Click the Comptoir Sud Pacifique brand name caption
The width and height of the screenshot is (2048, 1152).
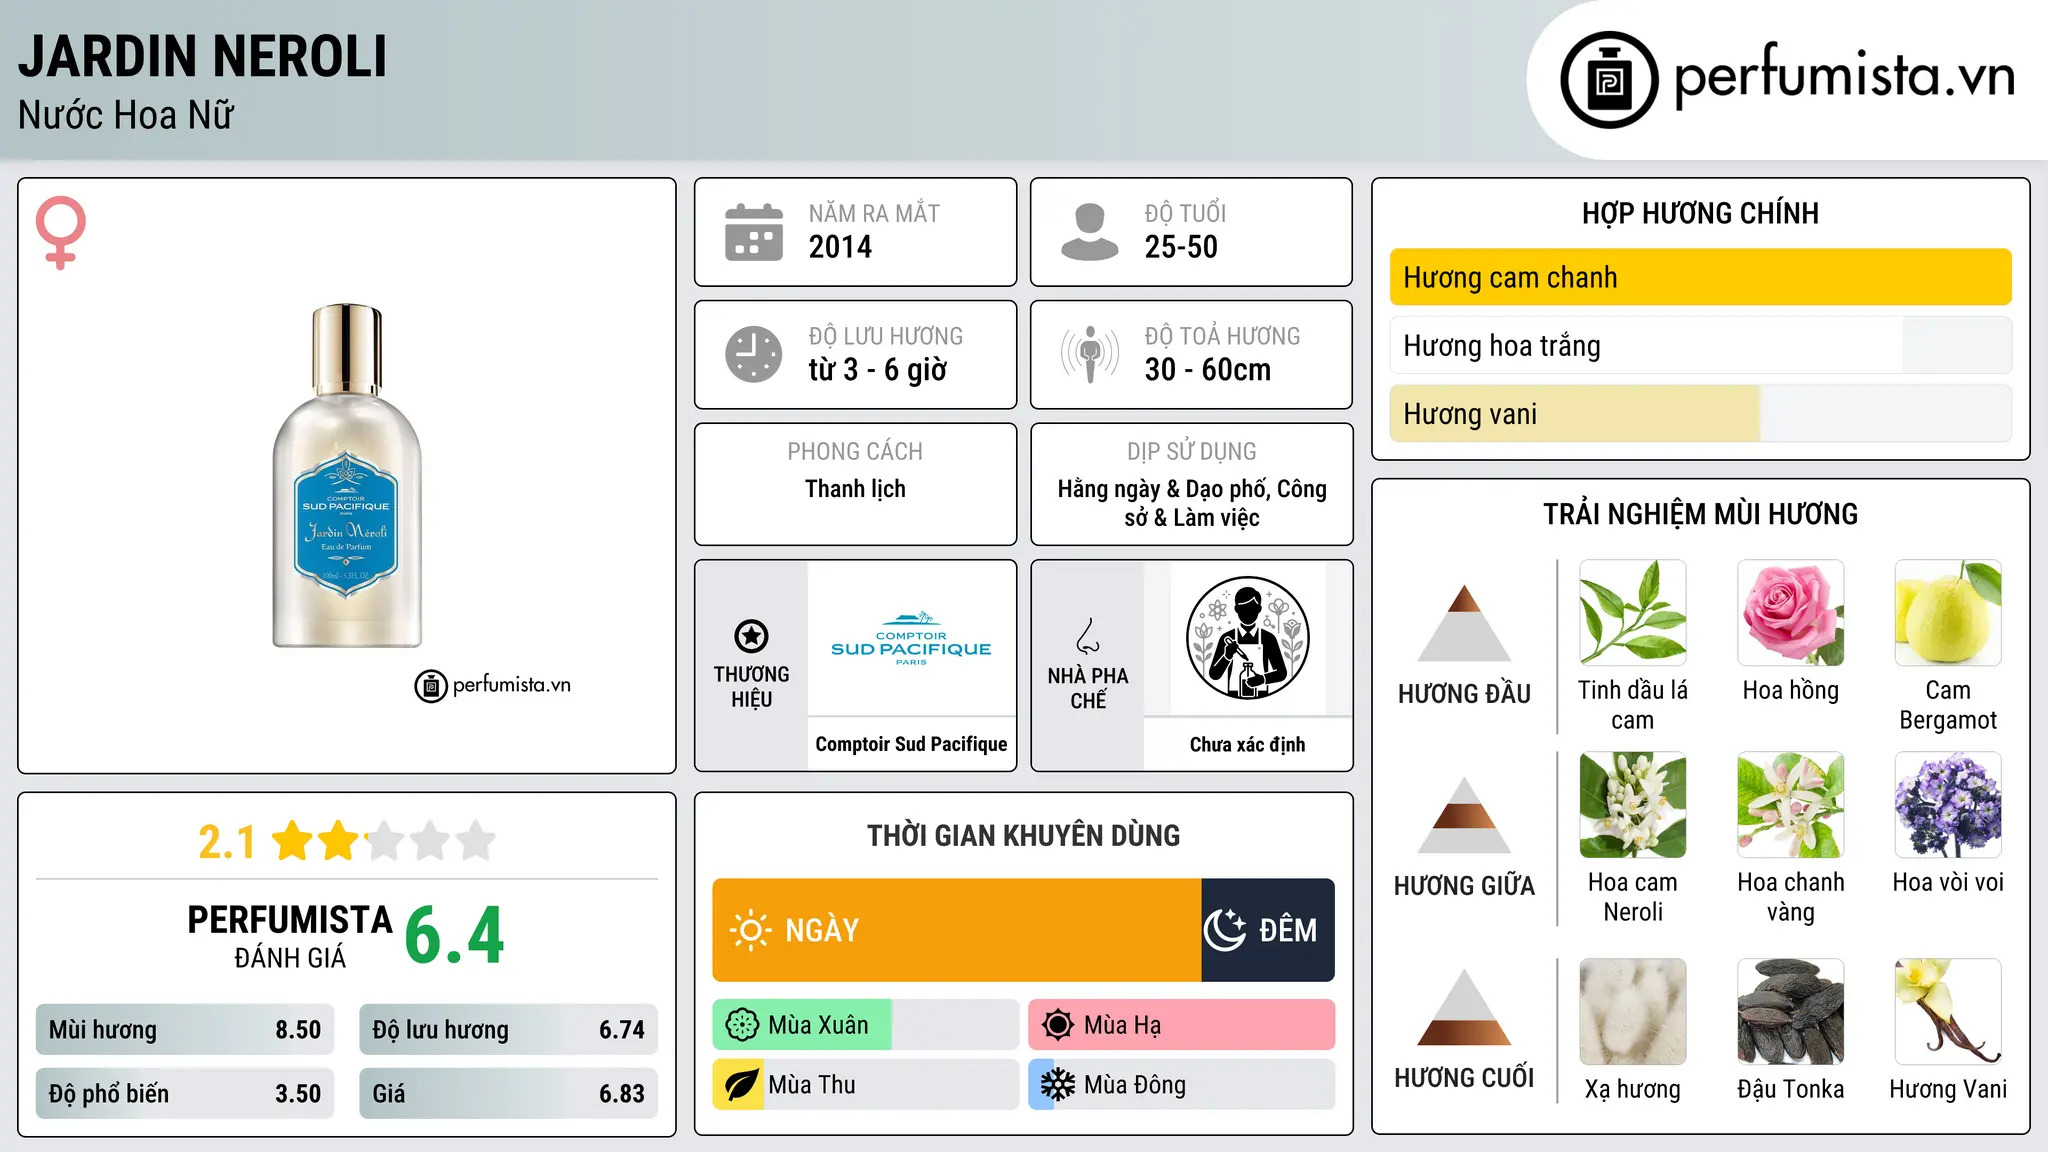point(911,744)
